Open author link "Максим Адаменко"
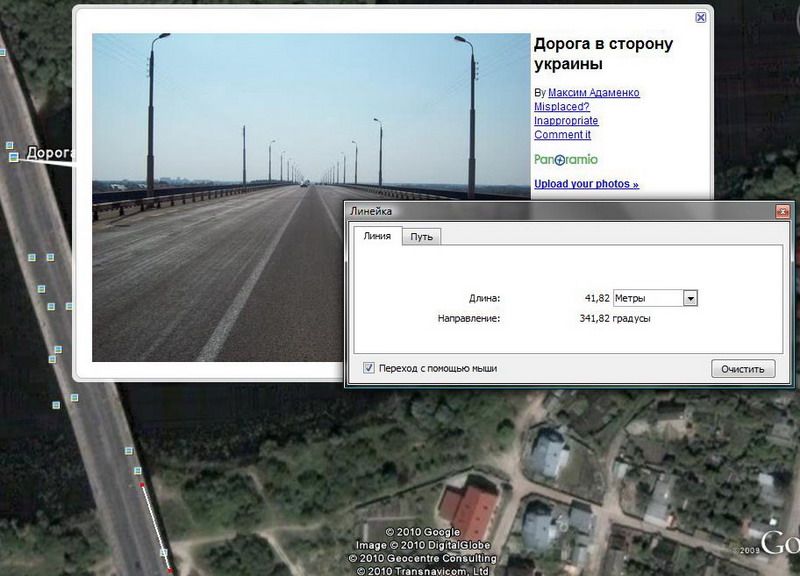This screenshot has height=576, width=800. (593, 93)
